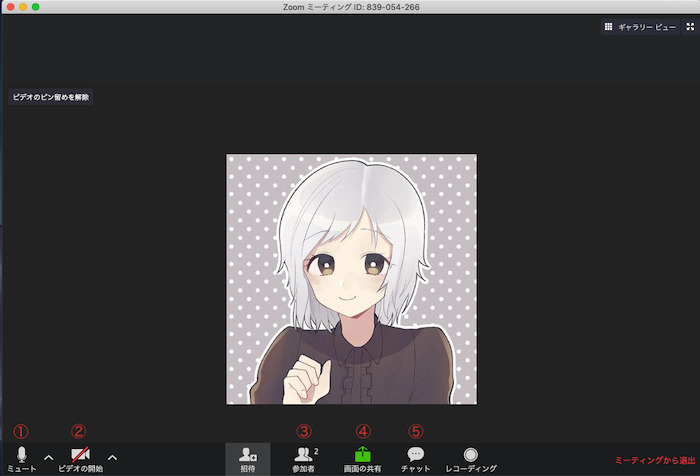Minimize the Zoom window with the yellow button
700x476 pixels.
tap(23, 7)
